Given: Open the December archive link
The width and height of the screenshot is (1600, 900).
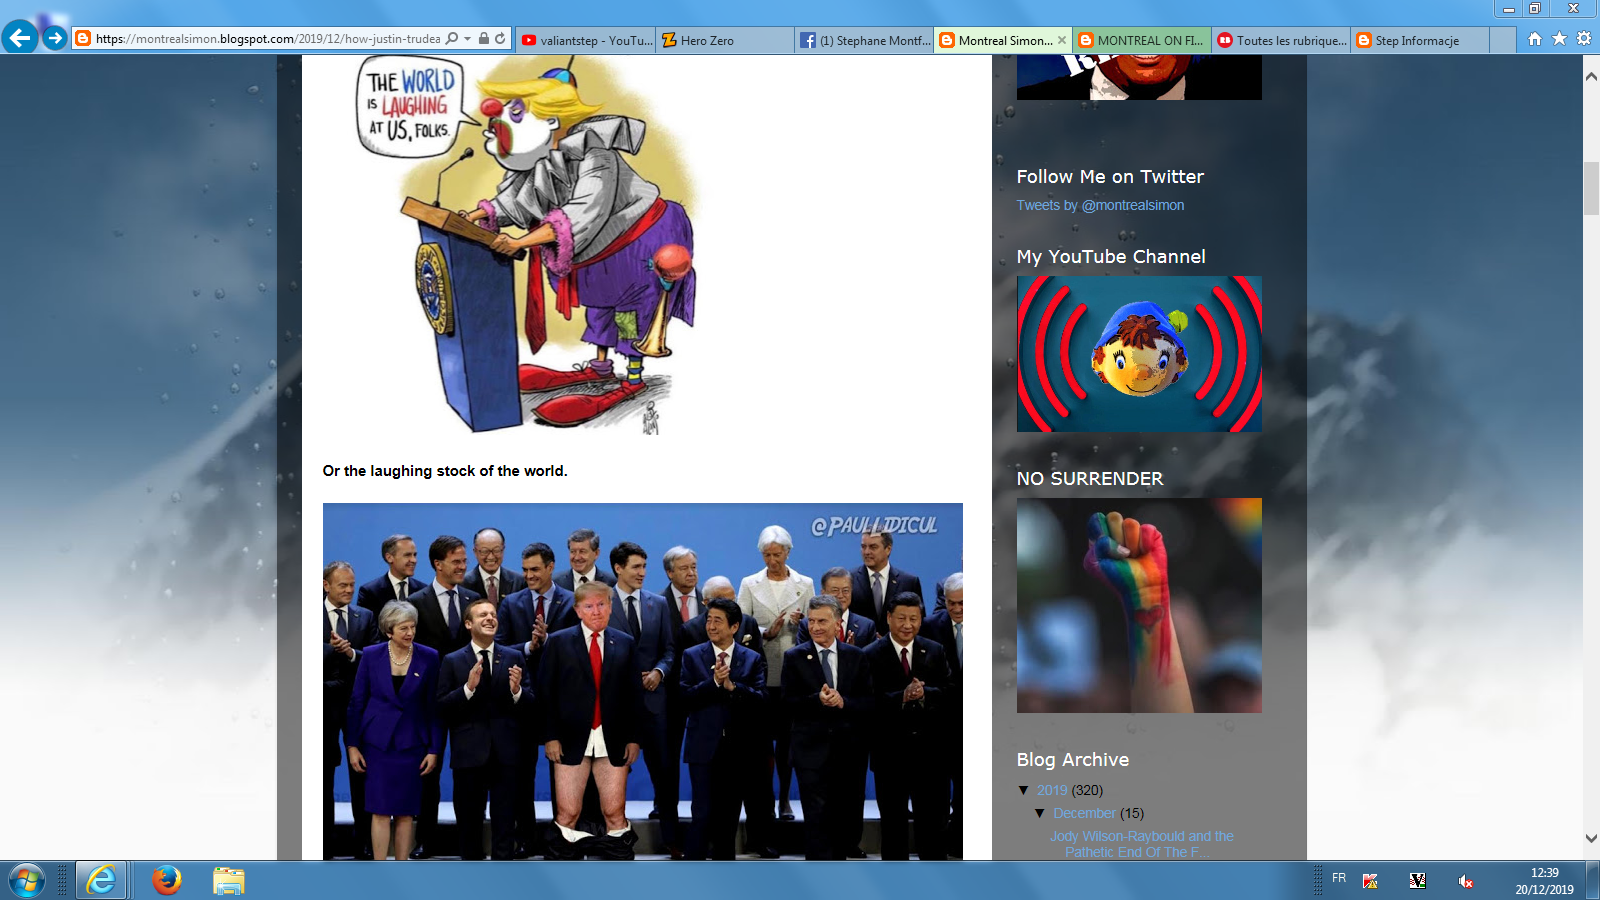Looking at the screenshot, I should 1084,813.
